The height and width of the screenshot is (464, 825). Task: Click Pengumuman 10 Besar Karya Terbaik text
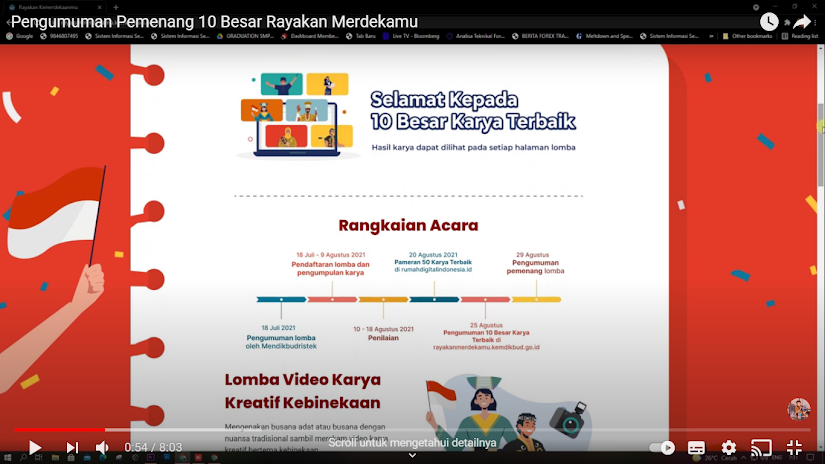(x=486, y=336)
